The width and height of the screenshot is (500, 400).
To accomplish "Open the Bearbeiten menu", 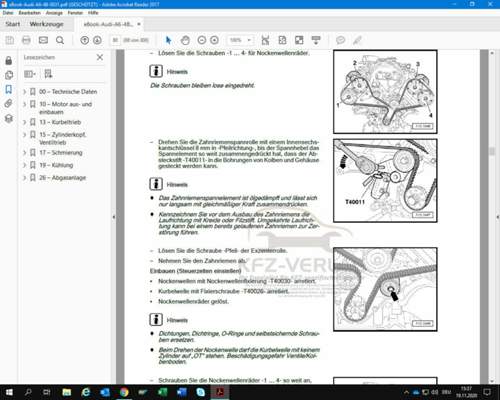I will click(x=30, y=13).
